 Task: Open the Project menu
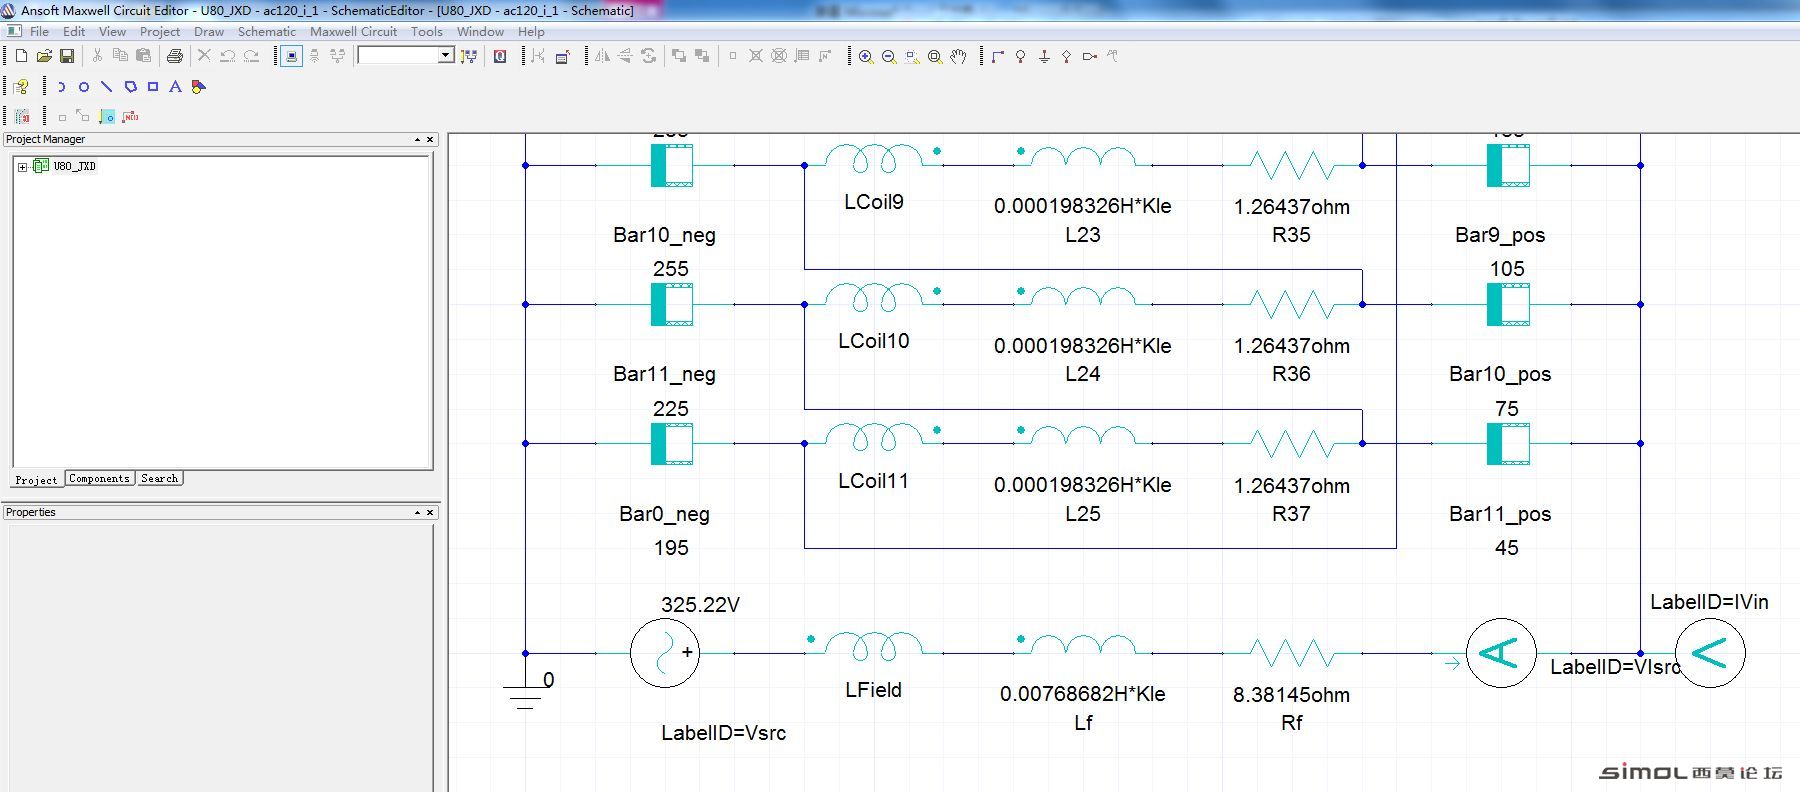[160, 31]
